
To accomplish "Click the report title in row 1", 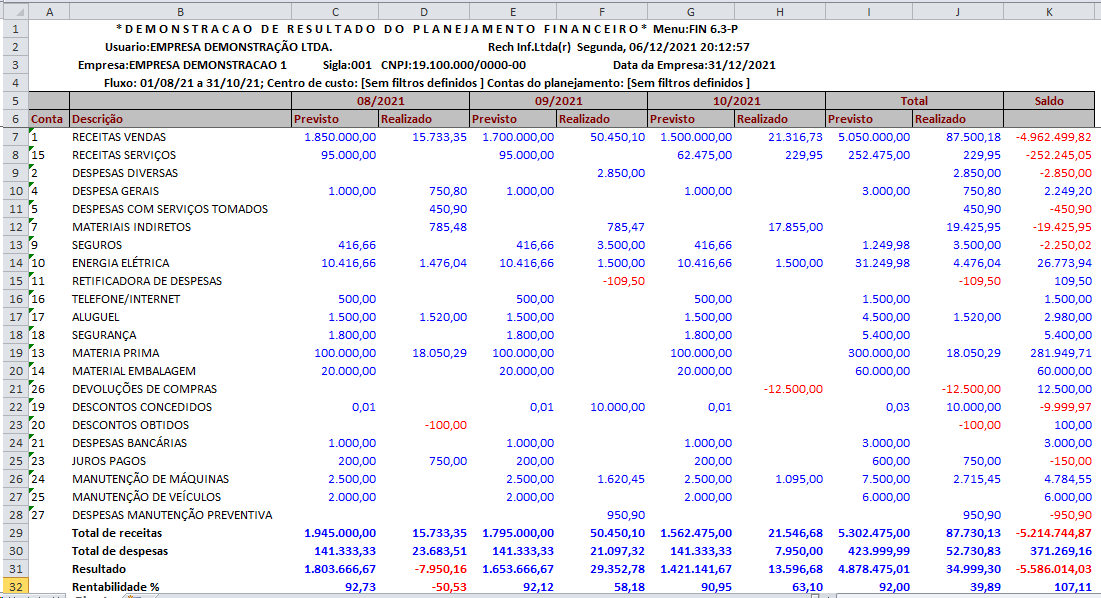I will click(x=380, y=29).
